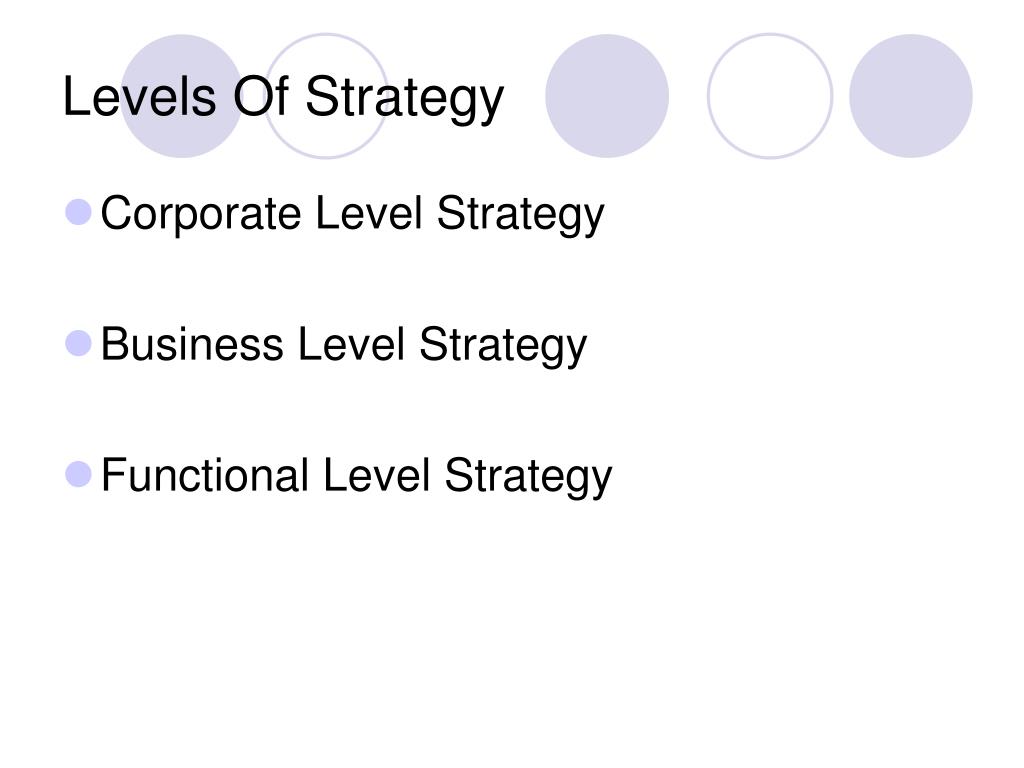Select the bullet dot beside Corporate Level Strategy
The height and width of the screenshot is (768, 1024).
(x=78, y=212)
